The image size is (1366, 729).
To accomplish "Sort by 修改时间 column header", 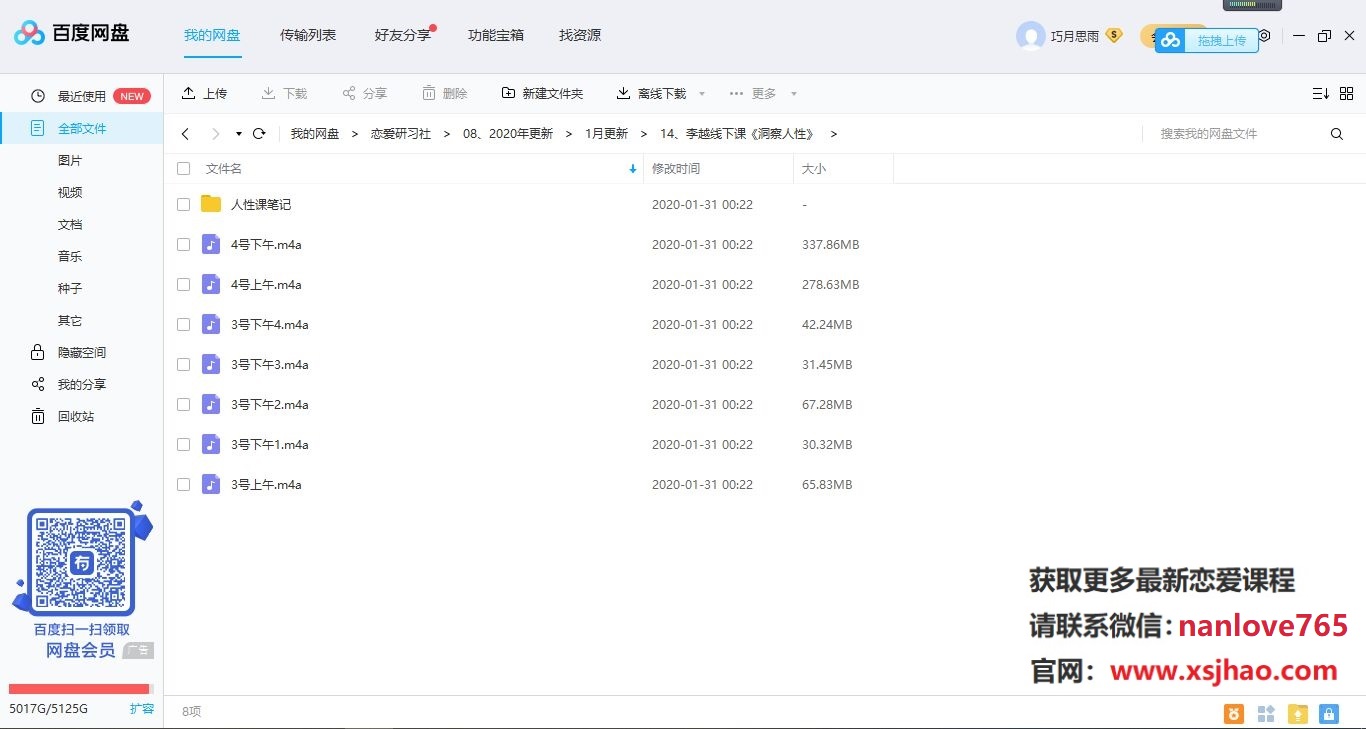I will (x=676, y=169).
